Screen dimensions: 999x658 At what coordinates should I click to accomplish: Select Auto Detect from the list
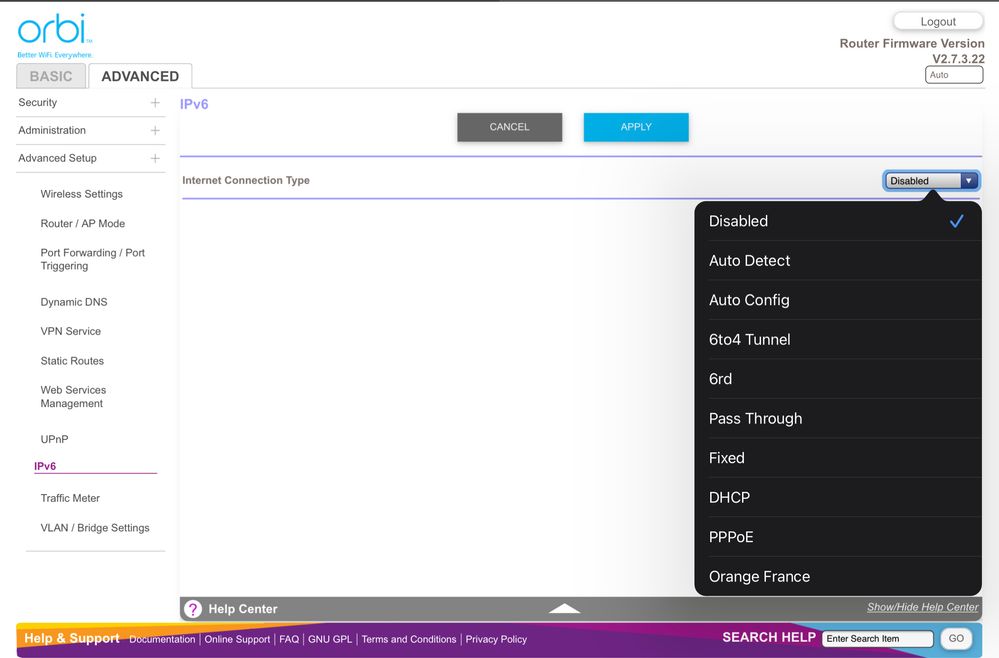point(749,261)
